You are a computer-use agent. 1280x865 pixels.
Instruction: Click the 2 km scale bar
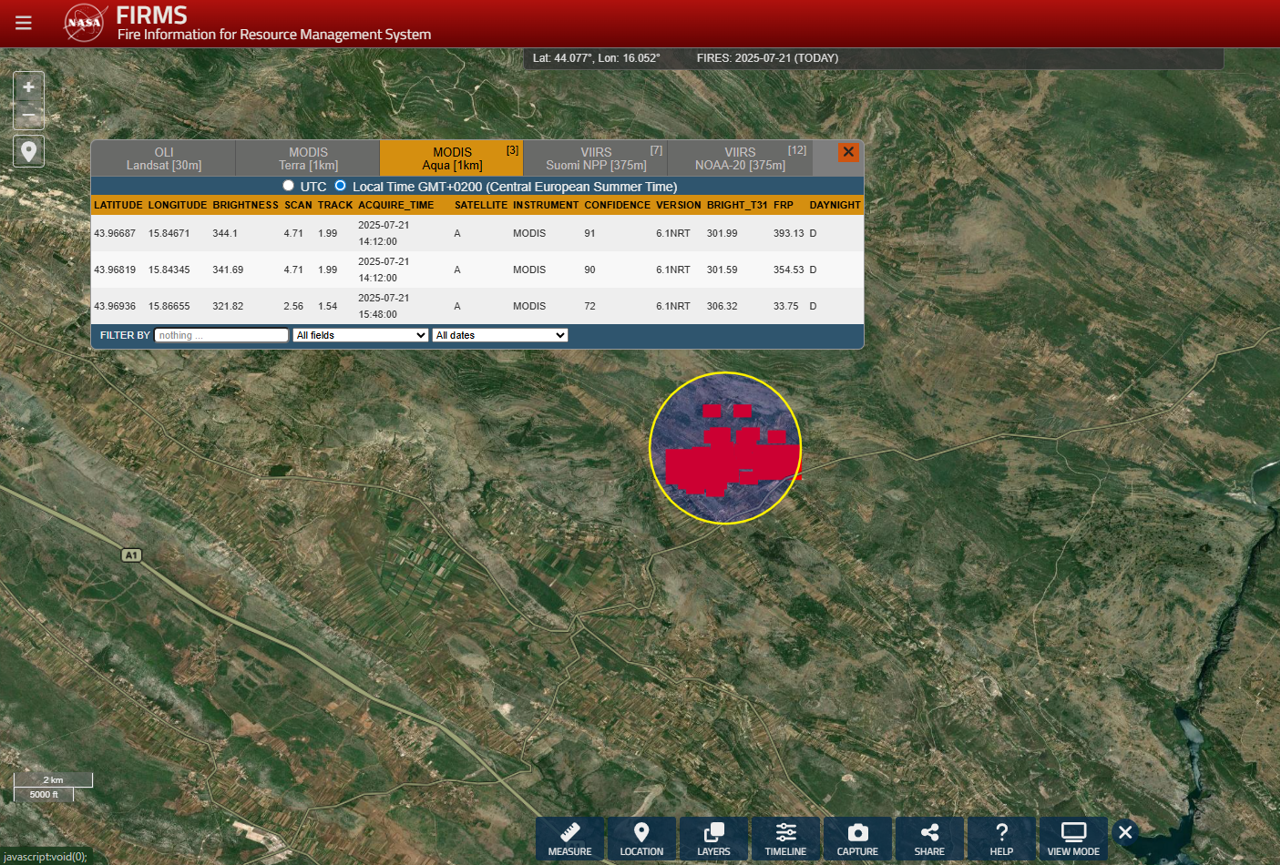coord(53,780)
